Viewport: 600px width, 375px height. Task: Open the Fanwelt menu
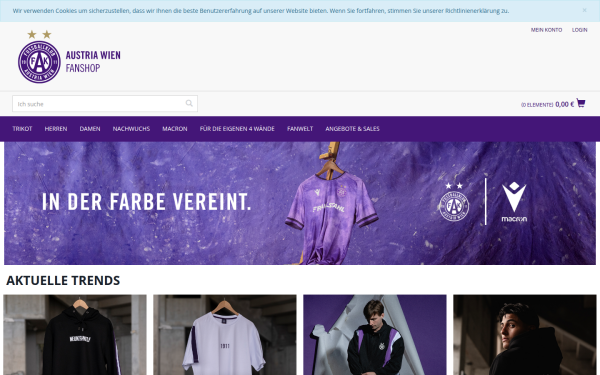click(x=300, y=129)
